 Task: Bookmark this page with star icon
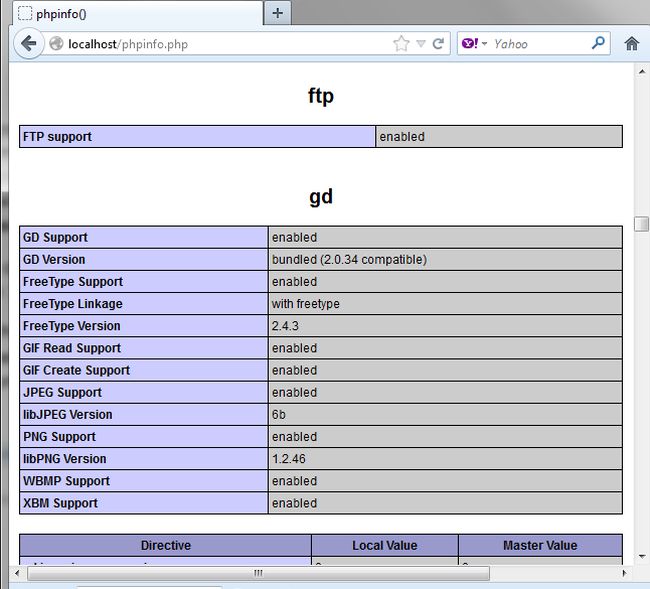tap(401, 43)
